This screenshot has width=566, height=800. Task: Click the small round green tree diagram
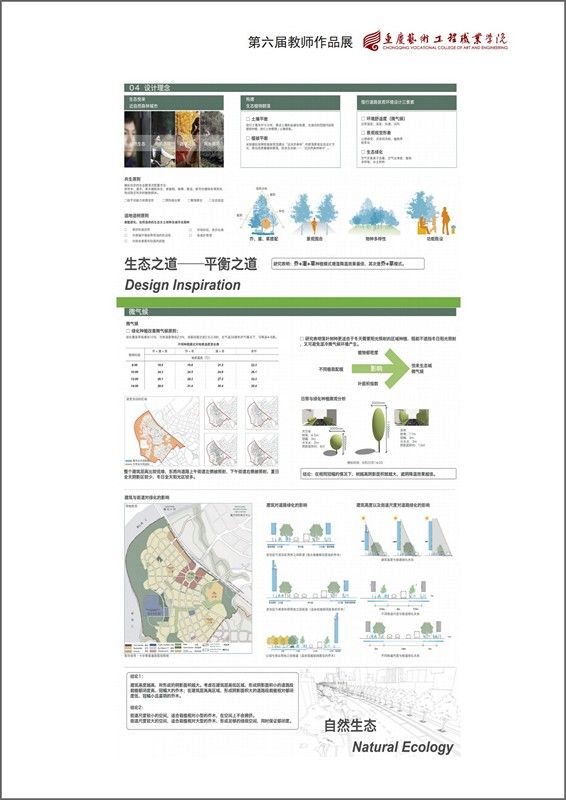(x=337, y=442)
